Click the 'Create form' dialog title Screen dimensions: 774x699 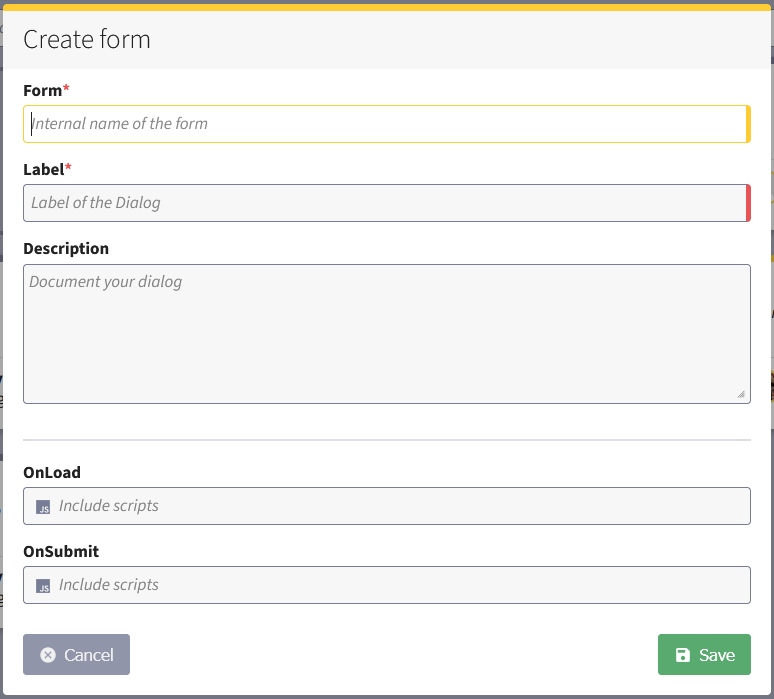coord(87,39)
